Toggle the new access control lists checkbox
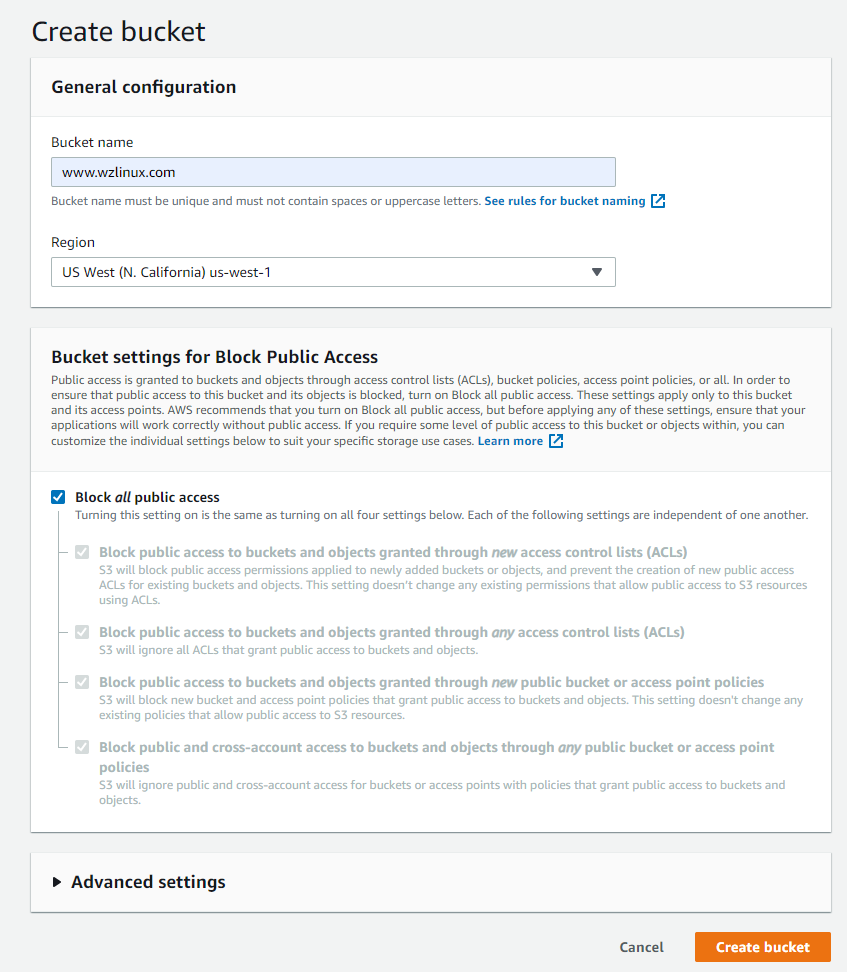The image size is (847, 972). point(82,552)
